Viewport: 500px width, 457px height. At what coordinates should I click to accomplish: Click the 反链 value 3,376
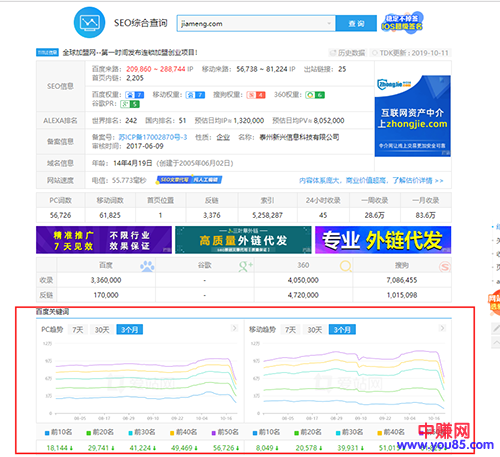click(212, 215)
